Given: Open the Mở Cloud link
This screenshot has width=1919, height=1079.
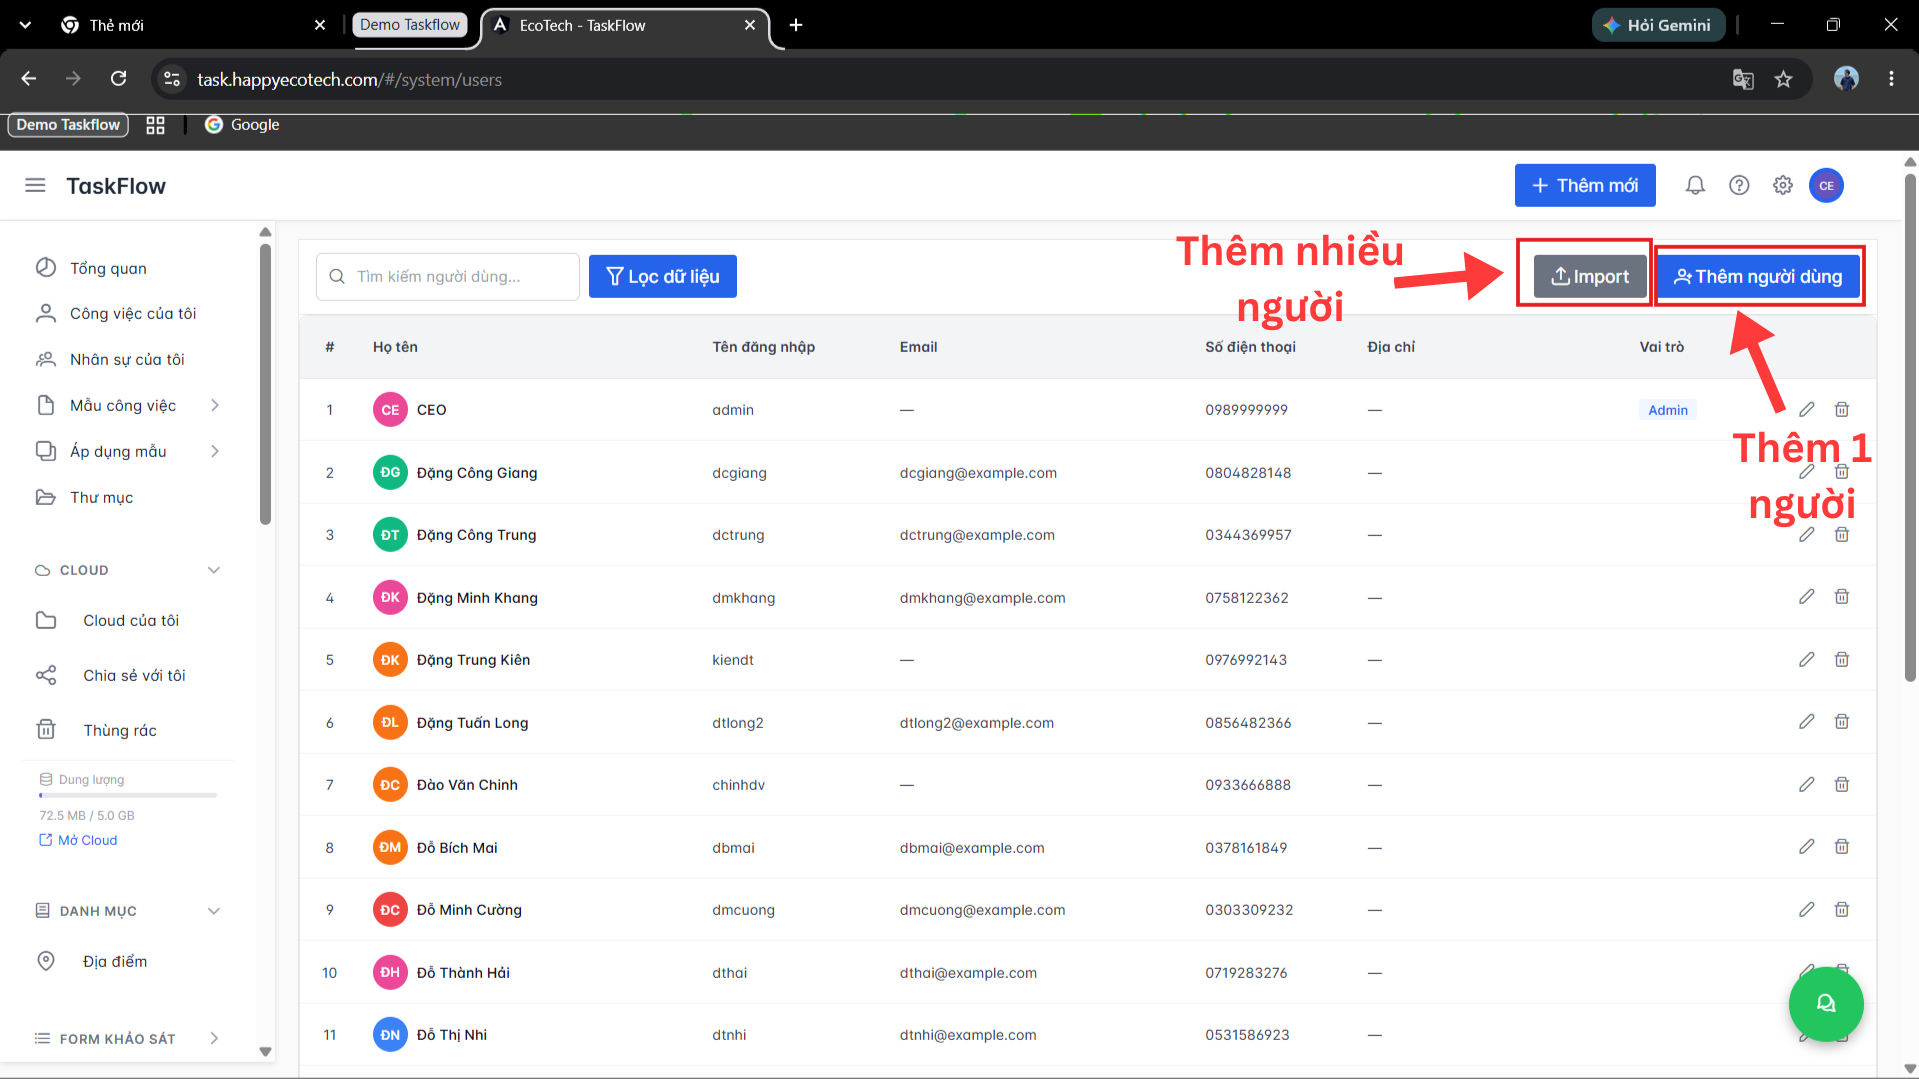Looking at the screenshot, I should (78, 840).
